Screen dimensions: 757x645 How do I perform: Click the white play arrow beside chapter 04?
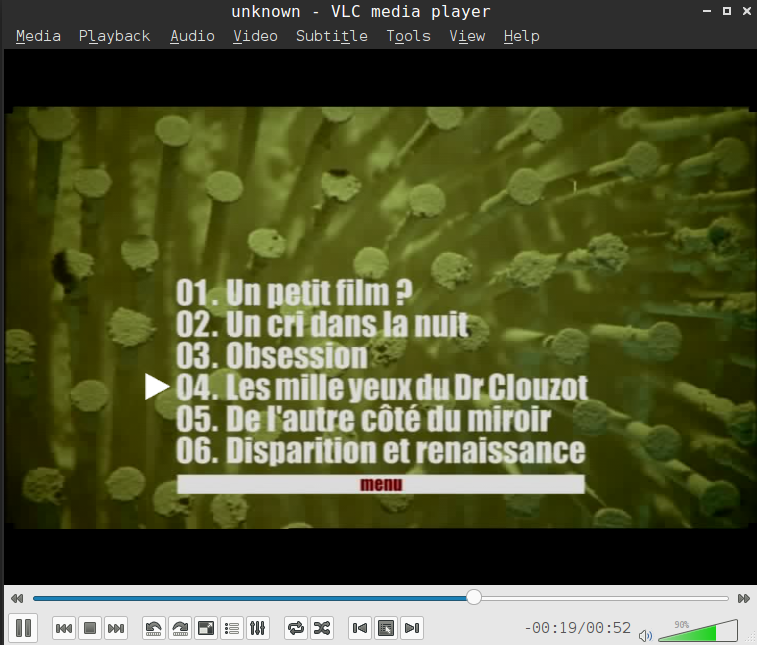[x=156, y=387]
